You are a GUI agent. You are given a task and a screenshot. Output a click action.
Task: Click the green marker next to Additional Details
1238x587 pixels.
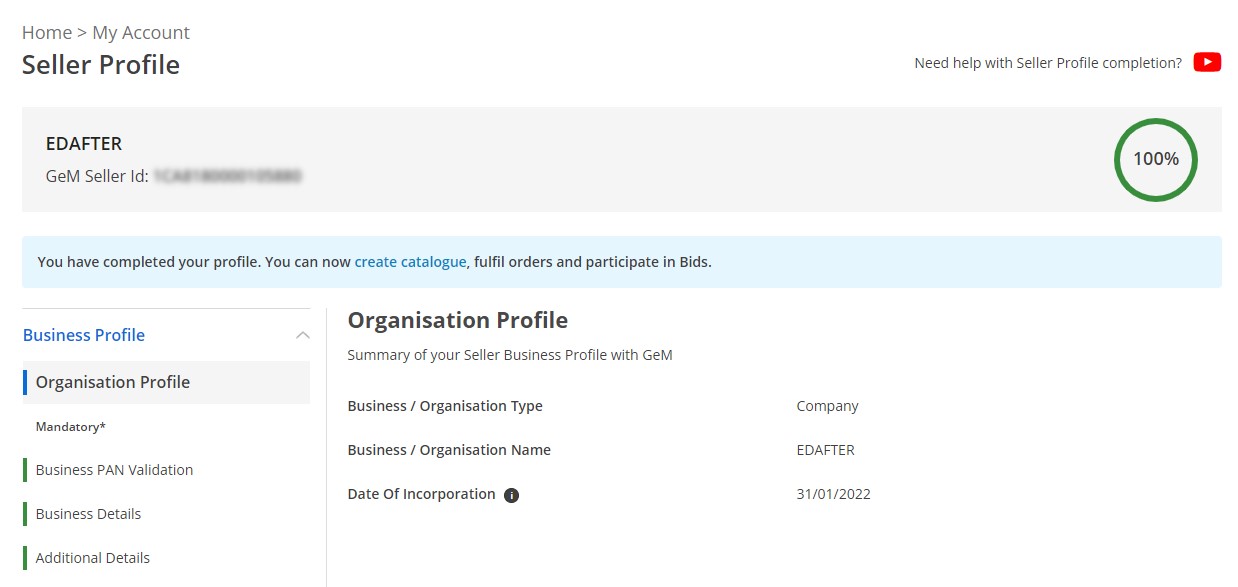[25, 557]
